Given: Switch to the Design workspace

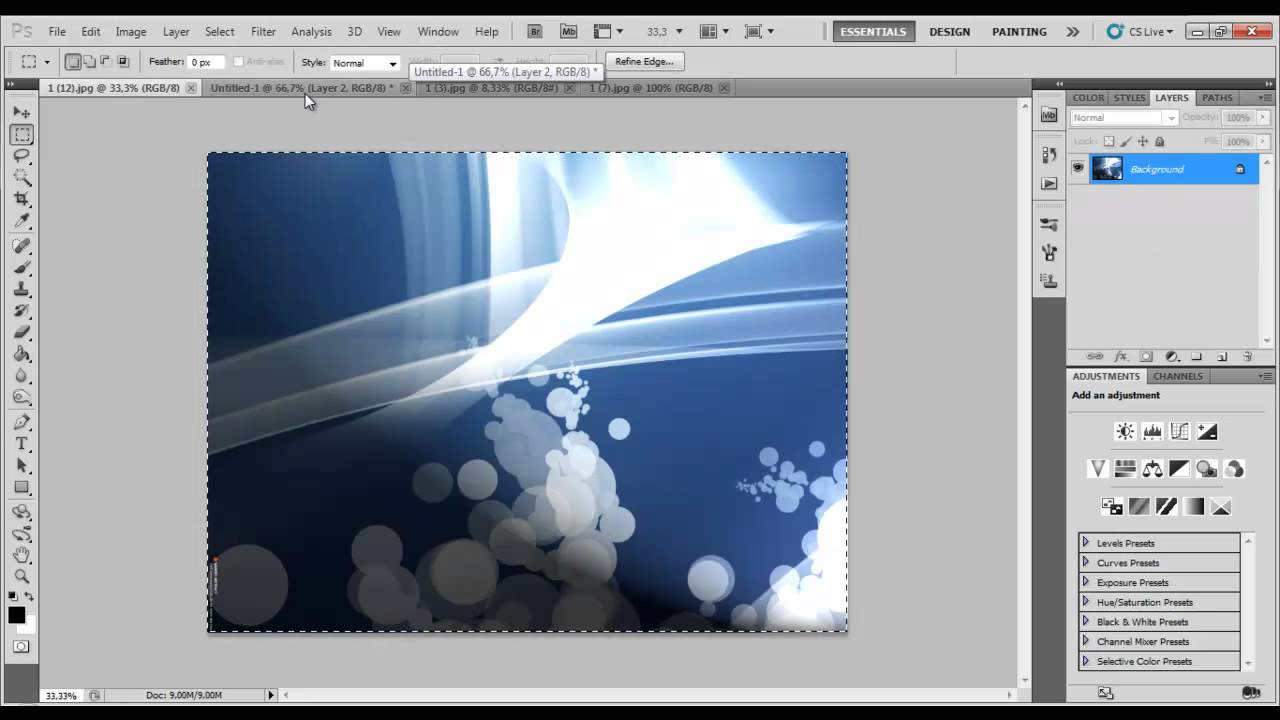Looking at the screenshot, I should click(x=949, y=32).
